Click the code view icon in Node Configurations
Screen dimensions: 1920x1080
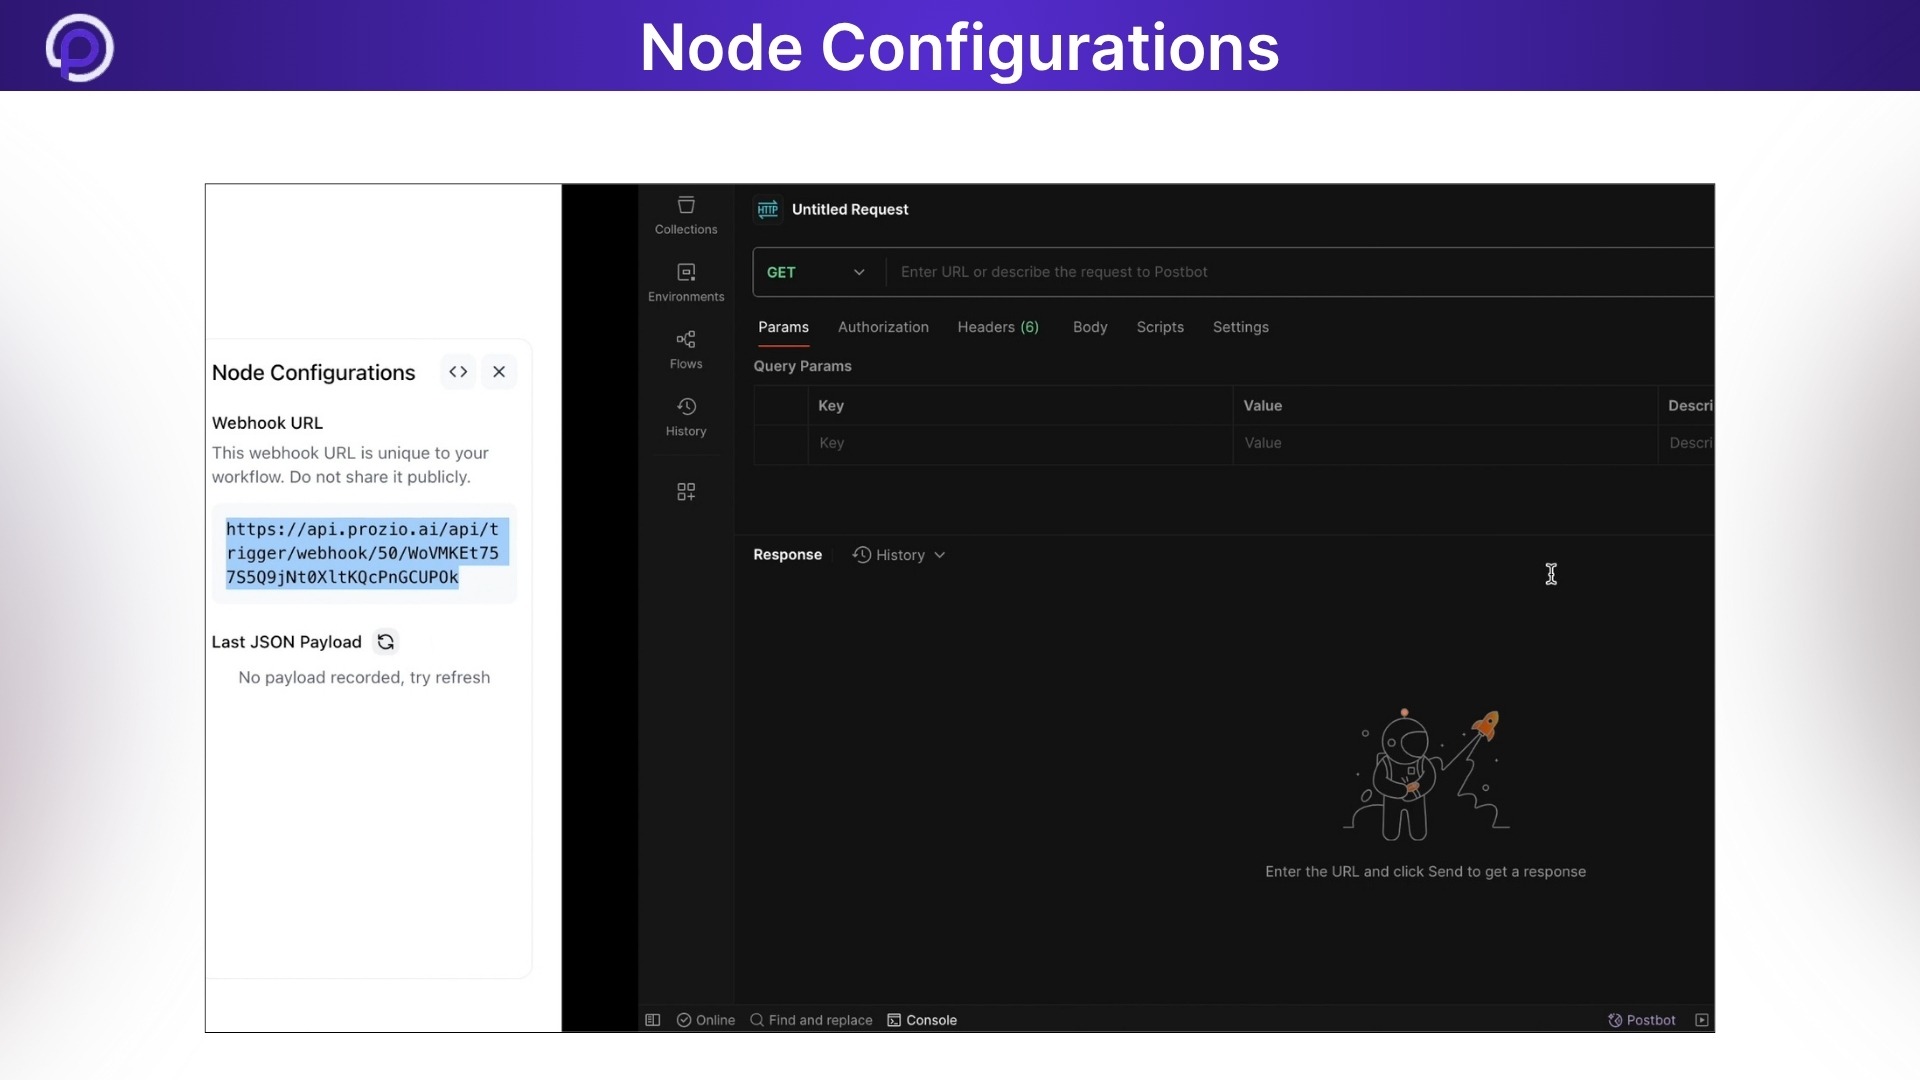[x=458, y=371]
